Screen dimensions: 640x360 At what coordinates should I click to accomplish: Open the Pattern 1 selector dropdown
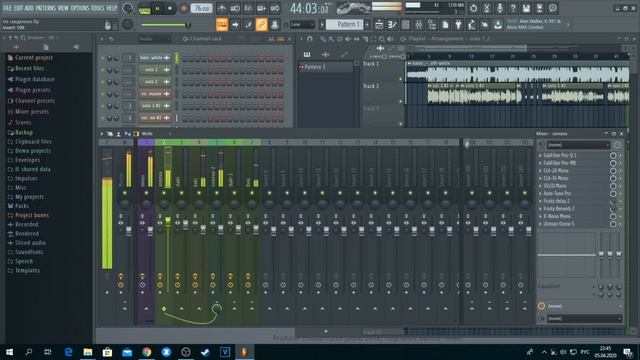coord(345,25)
